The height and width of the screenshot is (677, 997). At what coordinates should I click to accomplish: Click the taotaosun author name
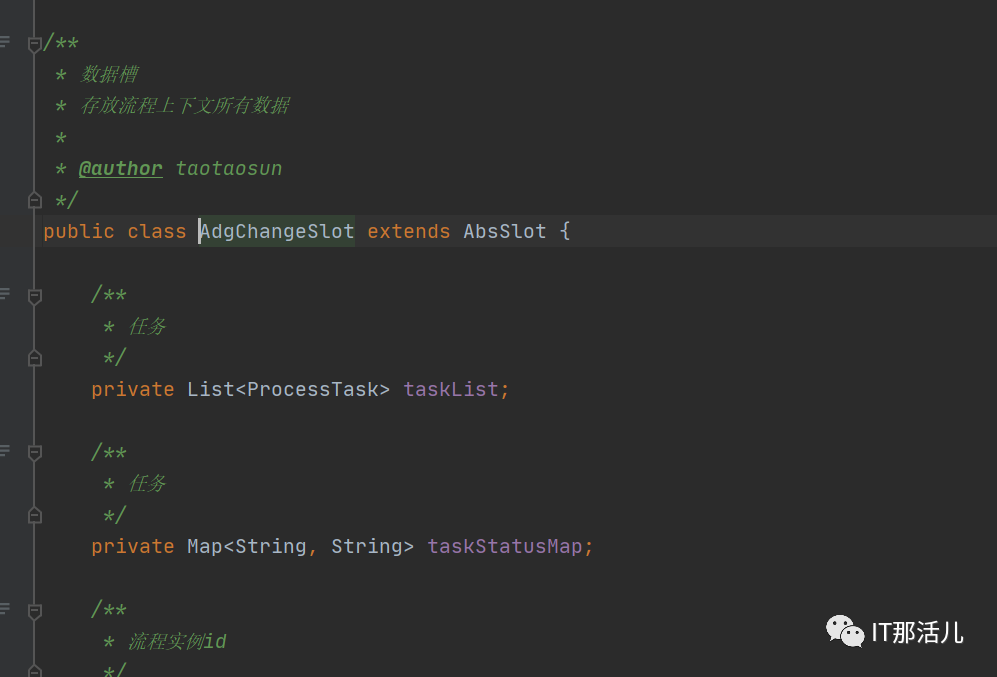point(229,168)
